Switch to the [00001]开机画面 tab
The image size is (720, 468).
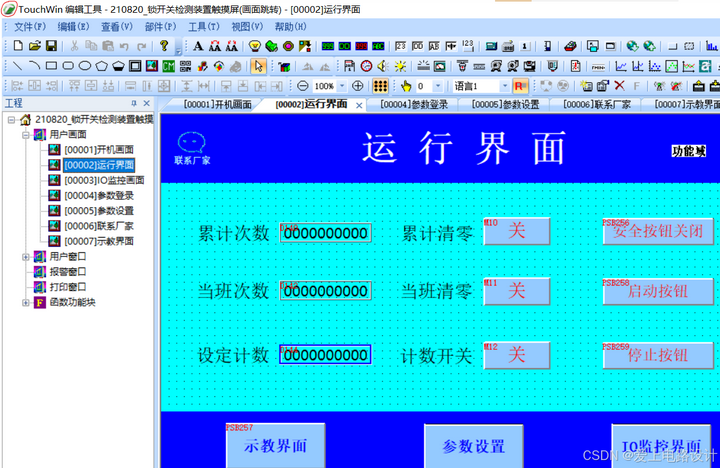tap(217, 105)
